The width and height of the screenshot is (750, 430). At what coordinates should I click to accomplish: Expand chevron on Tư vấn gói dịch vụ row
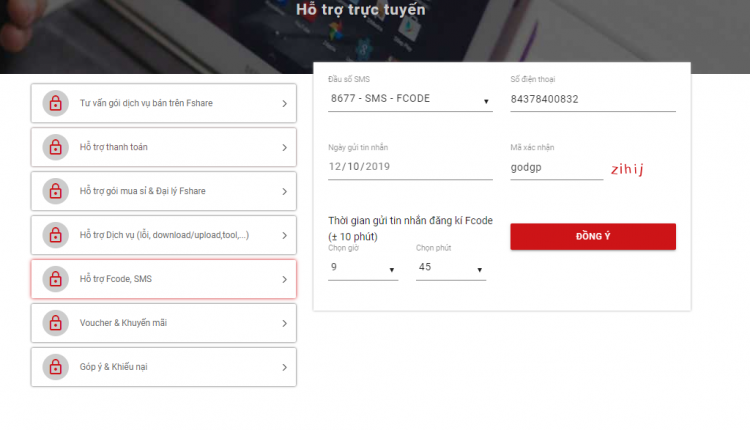coord(285,104)
